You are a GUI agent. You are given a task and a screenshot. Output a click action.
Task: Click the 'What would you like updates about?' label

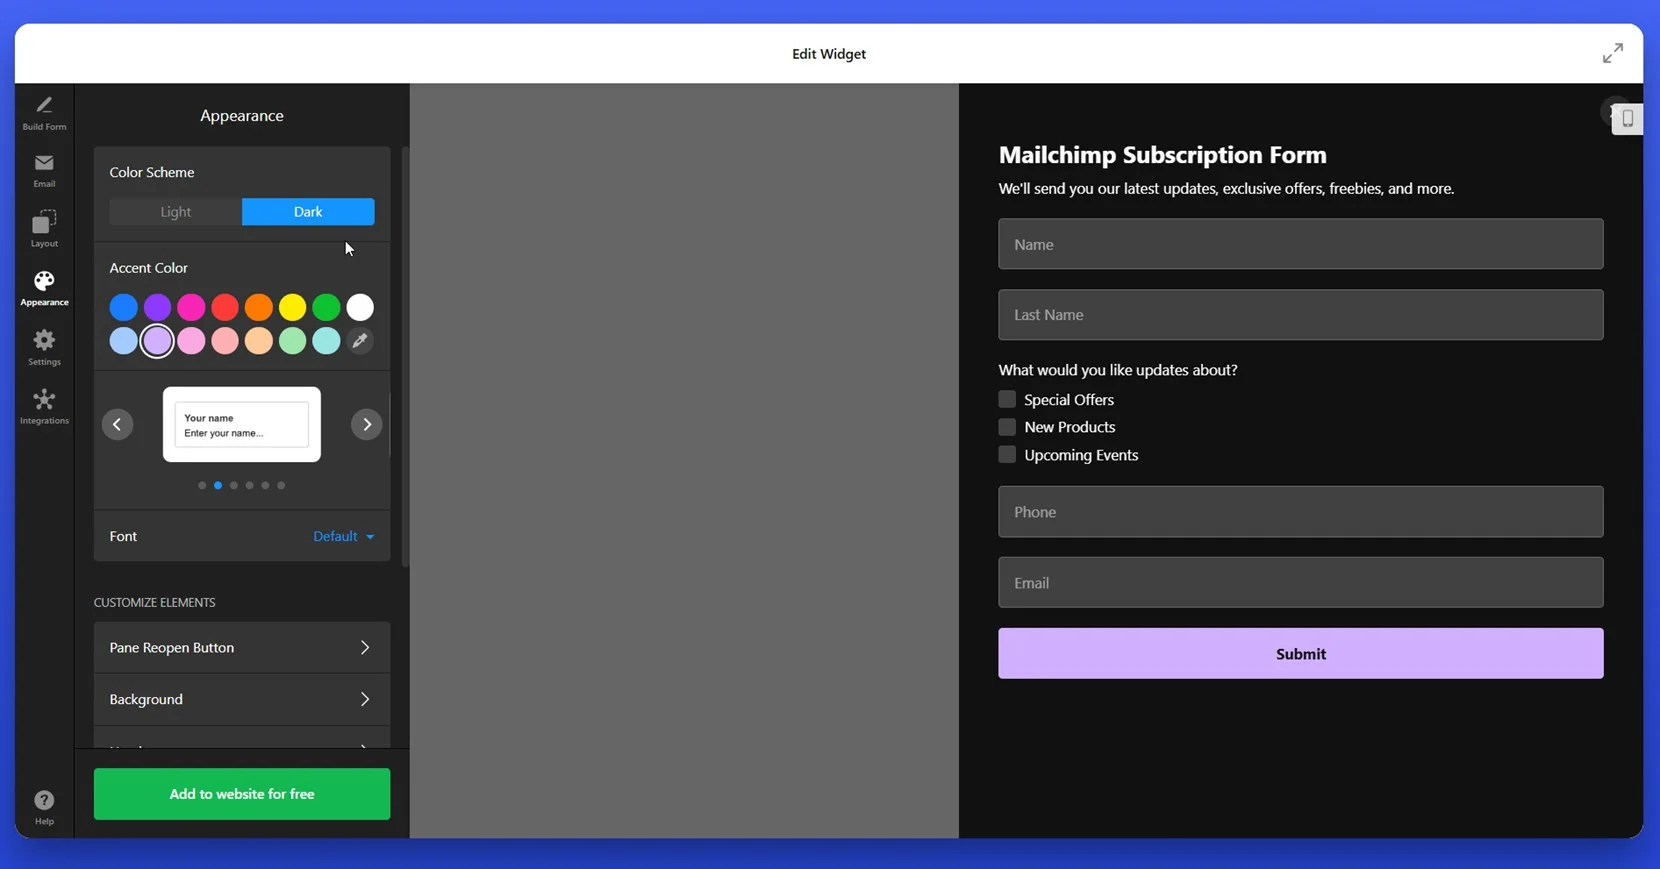(x=1118, y=370)
